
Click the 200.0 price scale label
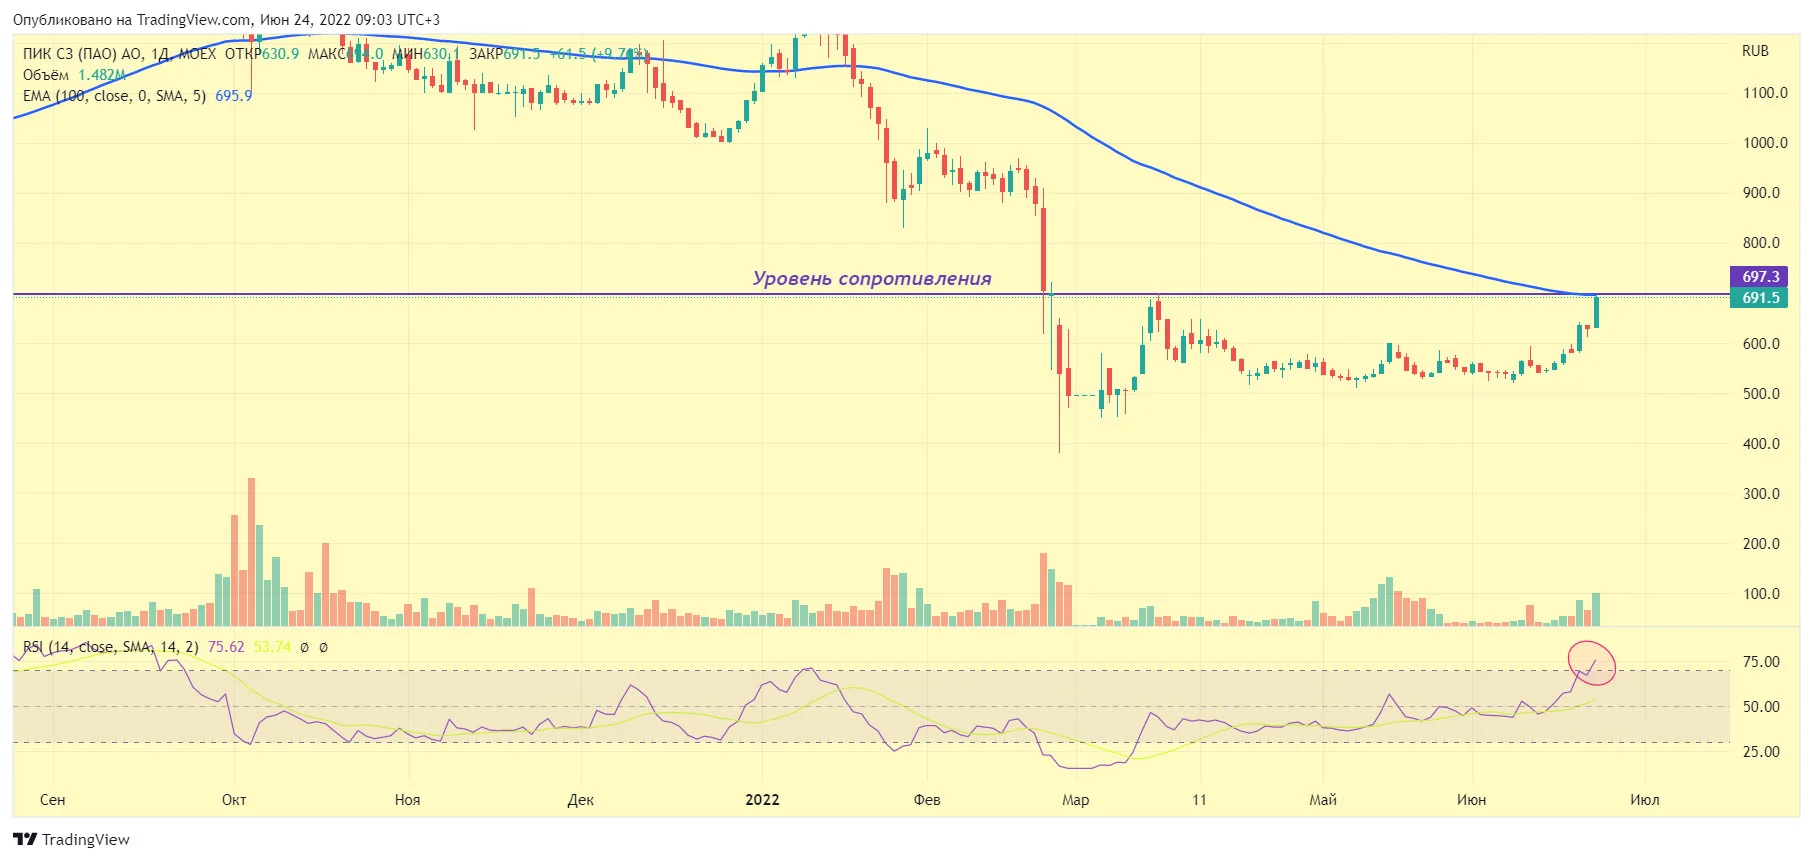(x=1761, y=544)
